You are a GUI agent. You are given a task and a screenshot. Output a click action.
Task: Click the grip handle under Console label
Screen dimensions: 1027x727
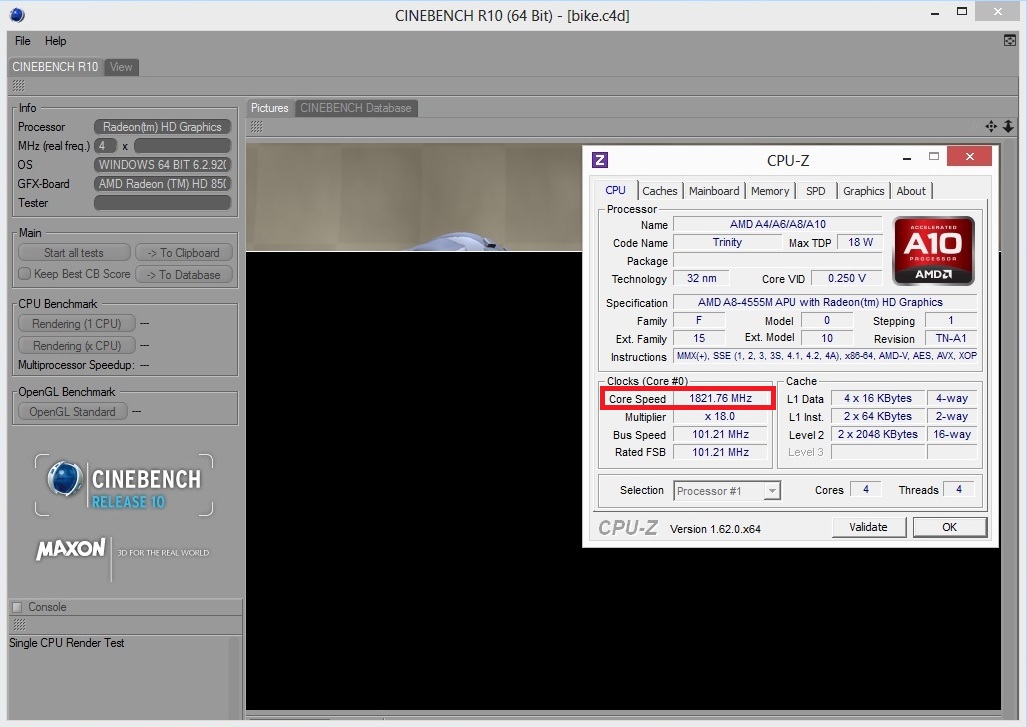[x=19, y=625]
